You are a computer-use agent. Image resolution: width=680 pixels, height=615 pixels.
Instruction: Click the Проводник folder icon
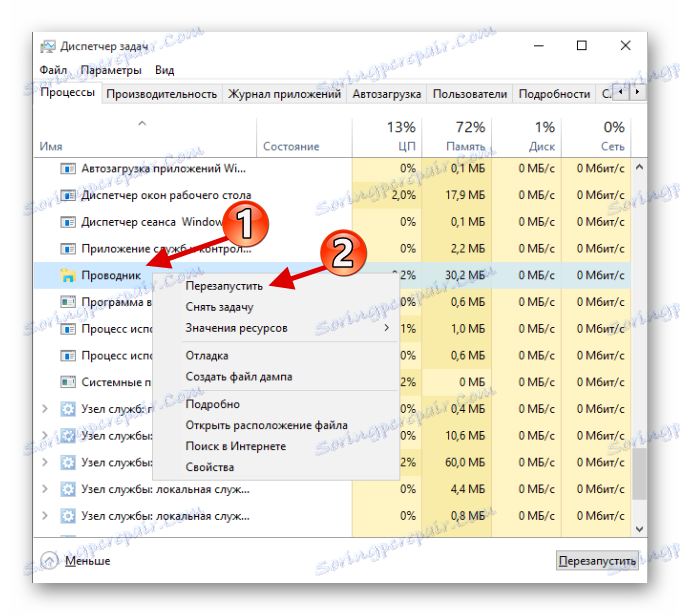coord(68,275)
